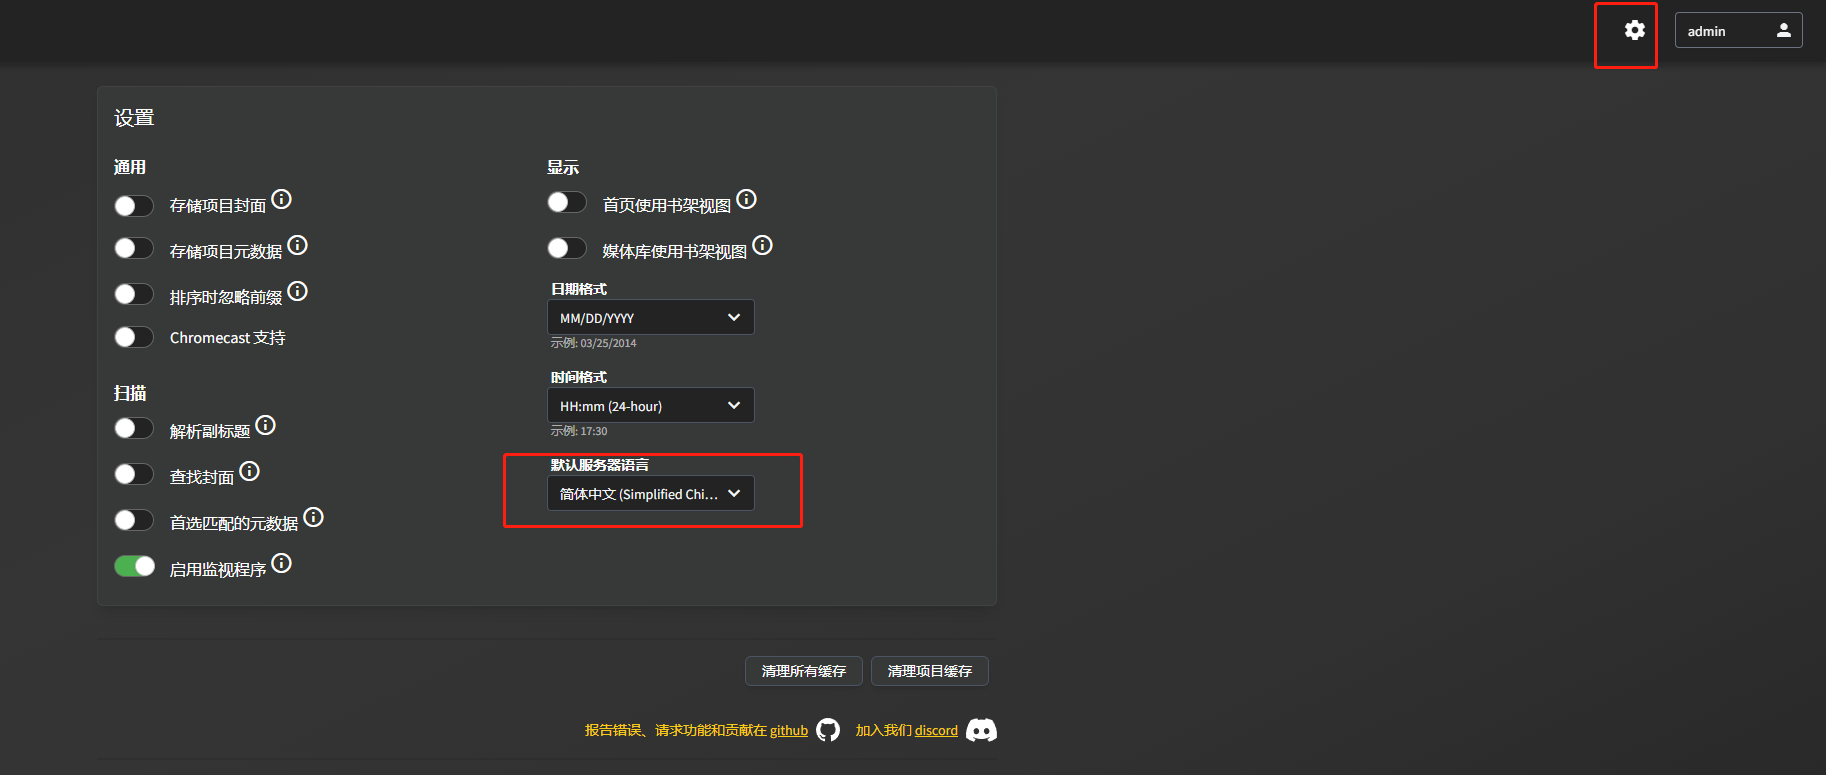Show info for 启用监视程序 setting
This screenshot has width=1826, height=775.
click(282, 563)
